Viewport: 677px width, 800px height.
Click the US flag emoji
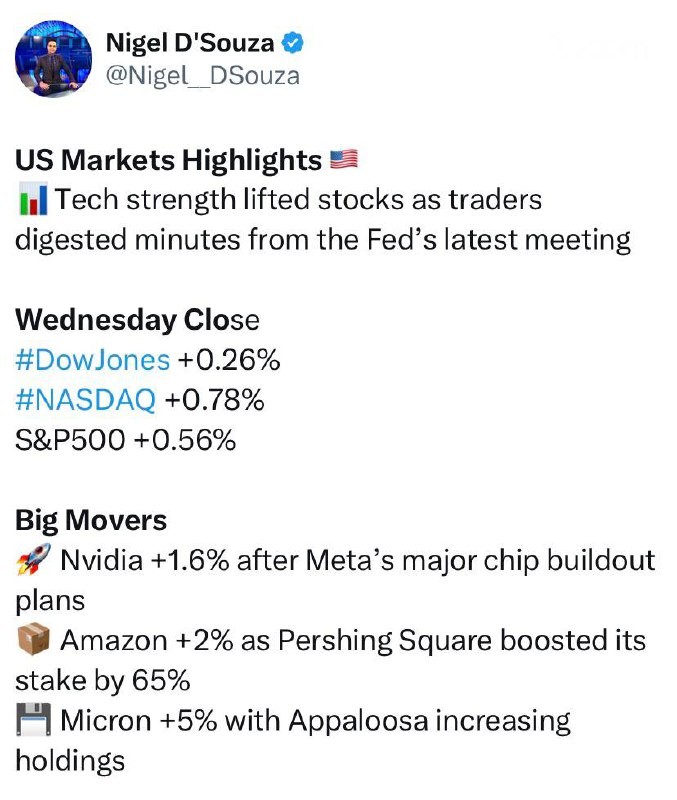coord(343,159)
